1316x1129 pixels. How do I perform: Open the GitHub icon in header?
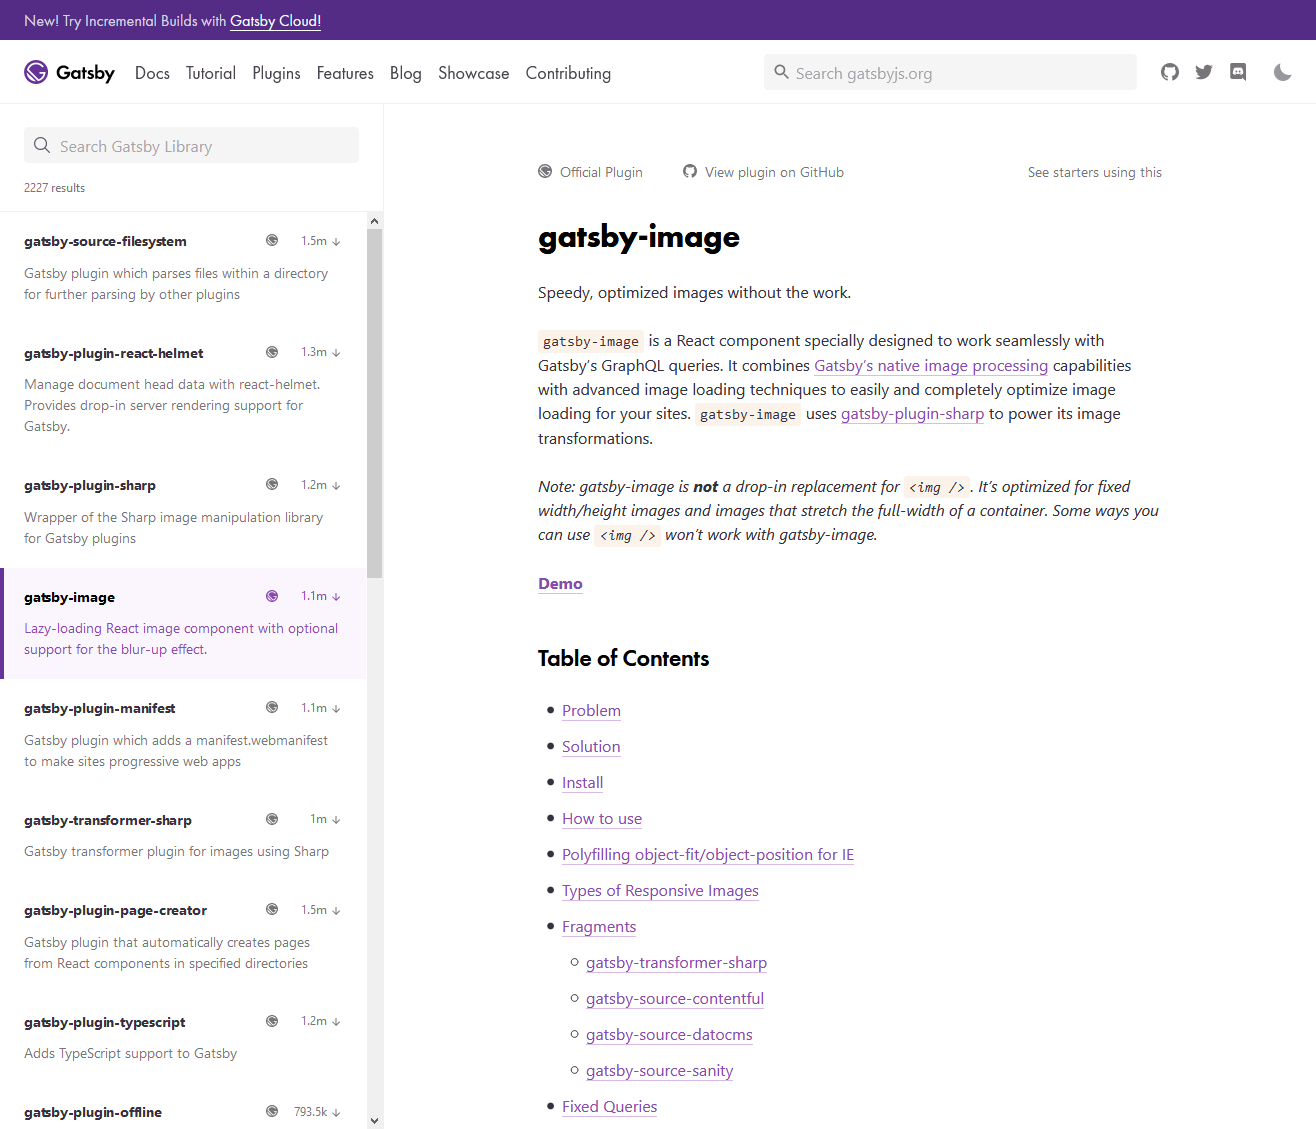[1170, 72]
